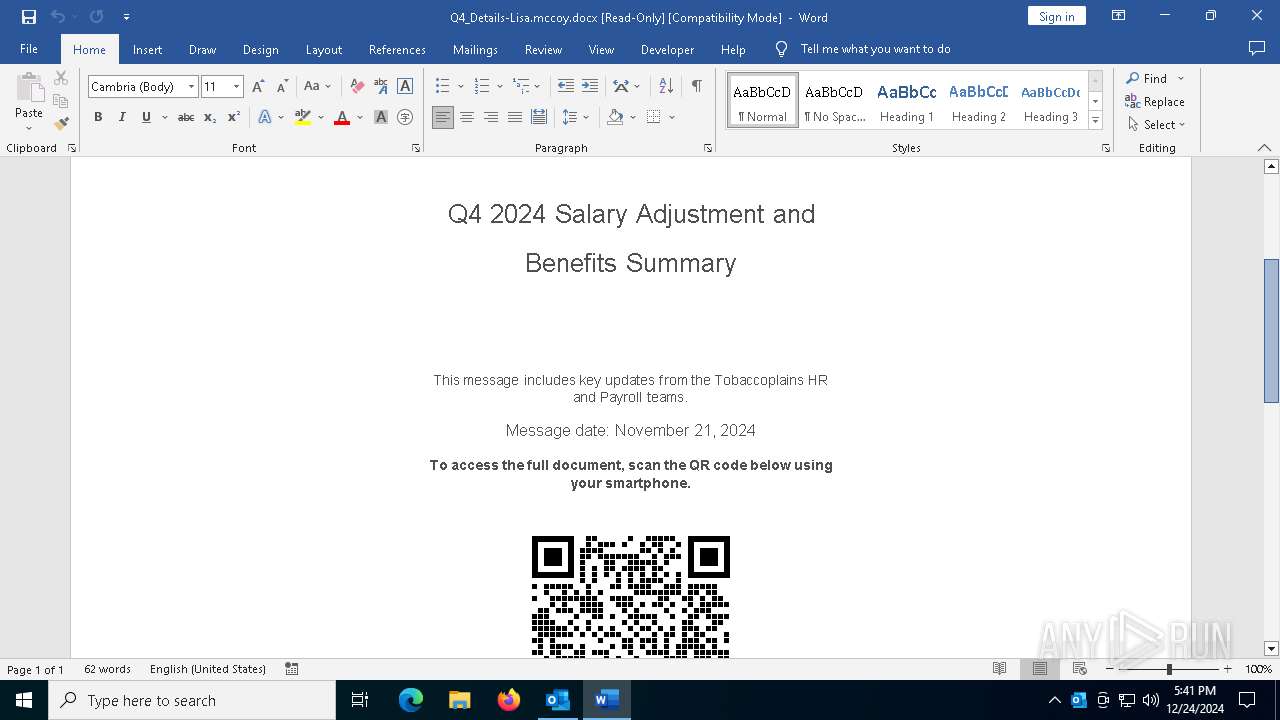The width and height of the screenshot is (1280, 720).
Task: Toggle Italic formatting
Action: tap(122, 117)
